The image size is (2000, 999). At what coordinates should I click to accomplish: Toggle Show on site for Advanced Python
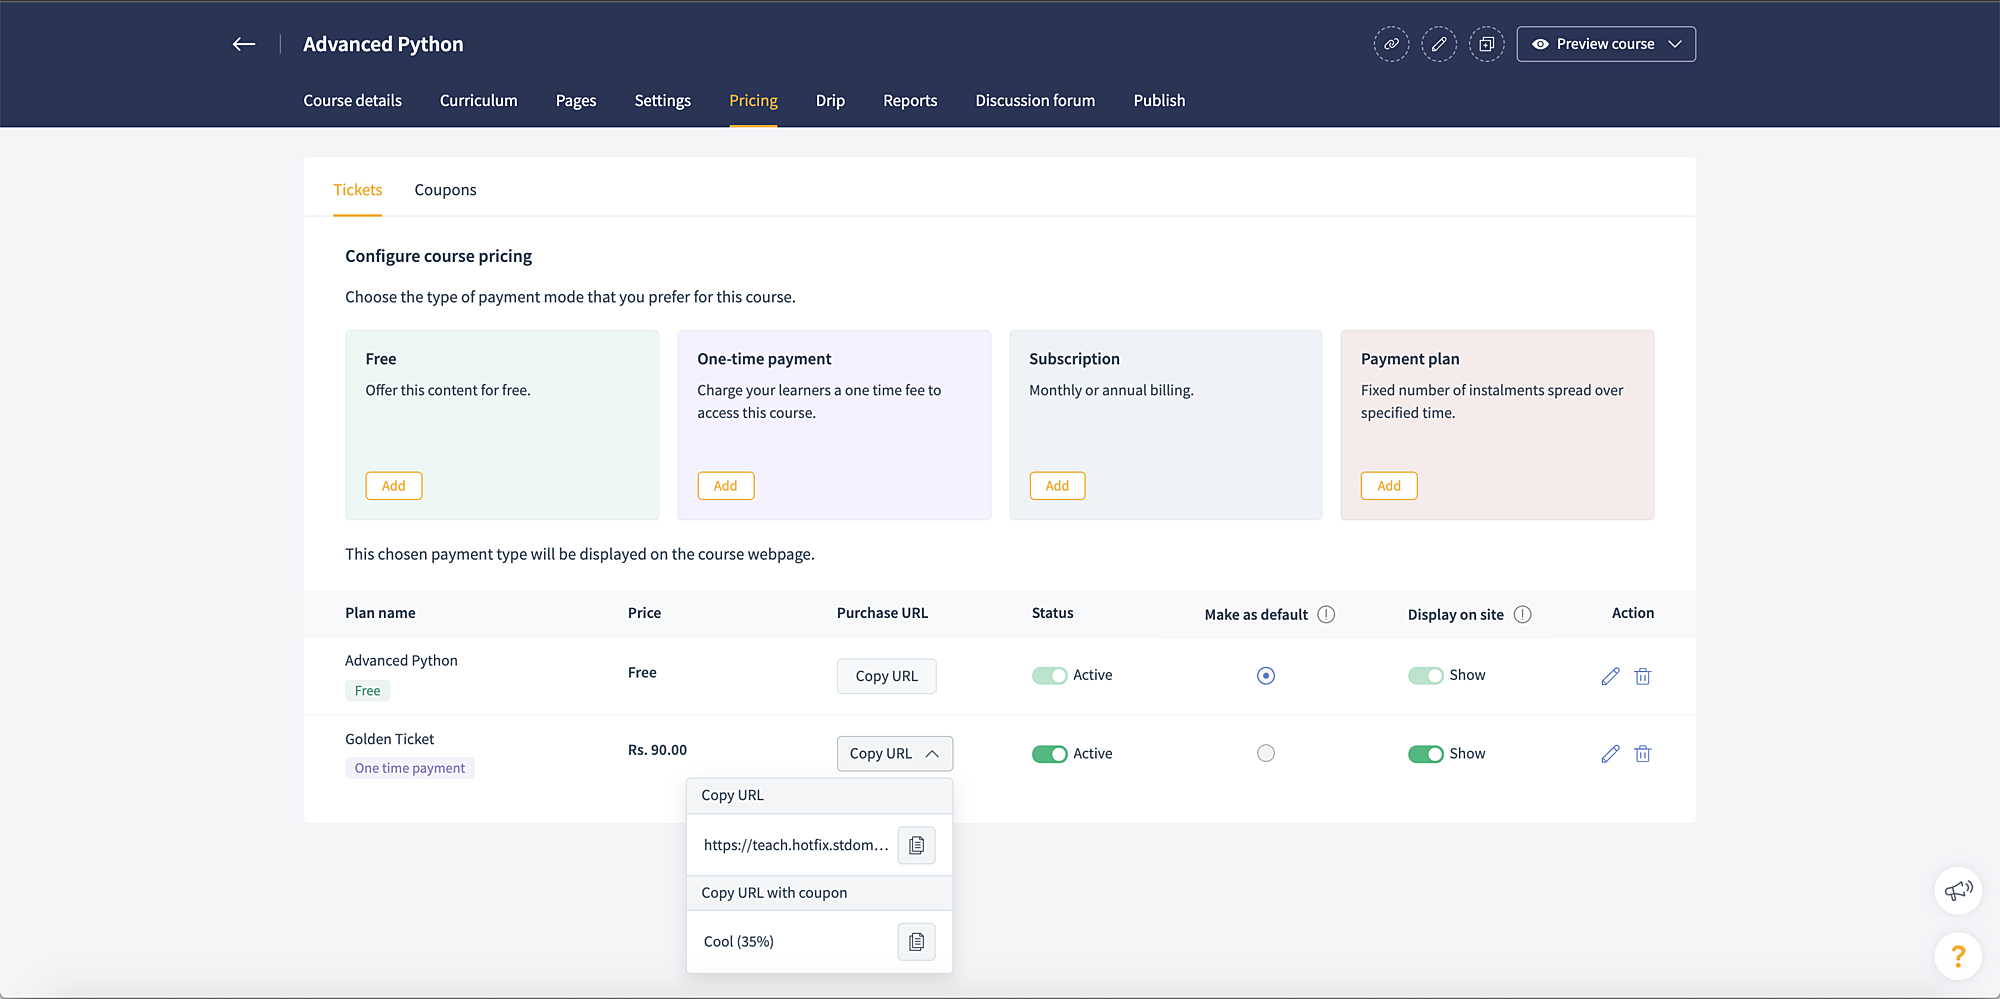pyautogui.click(x=1425, y=676)
